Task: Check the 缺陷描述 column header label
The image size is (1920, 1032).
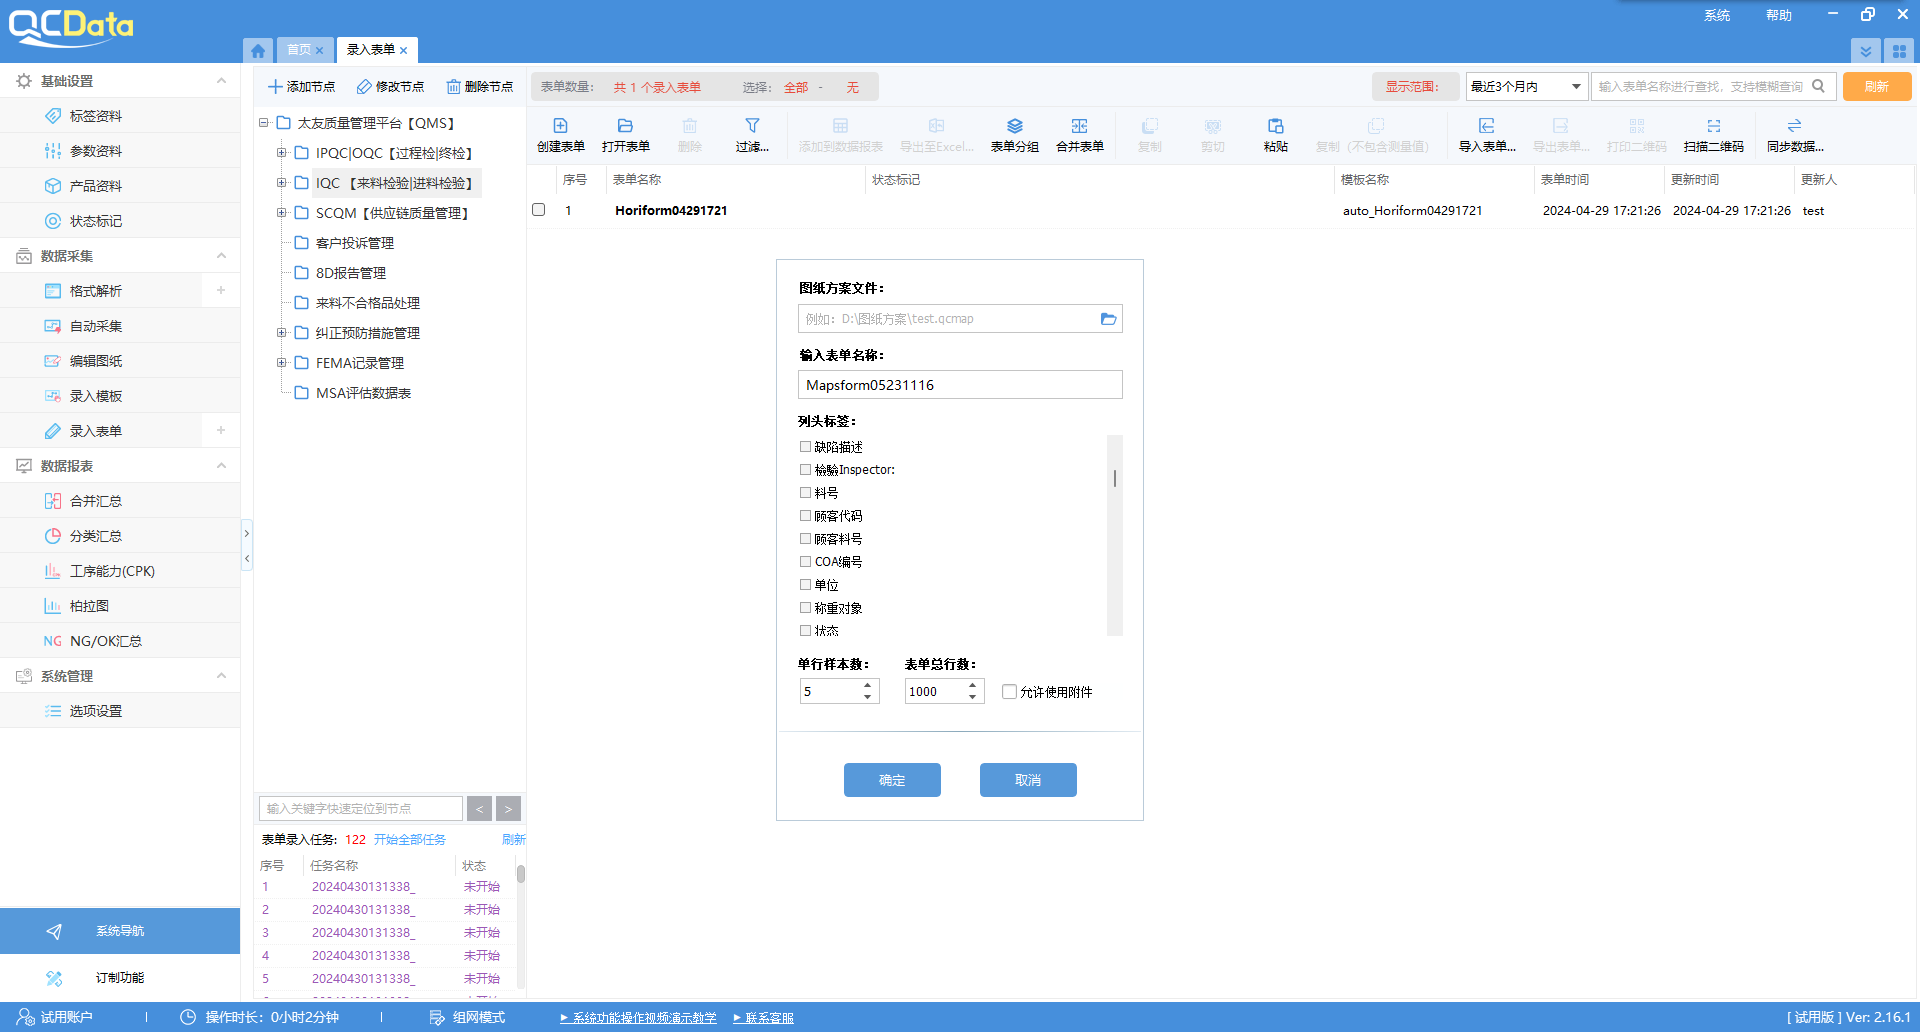Action: pos(806,446)
